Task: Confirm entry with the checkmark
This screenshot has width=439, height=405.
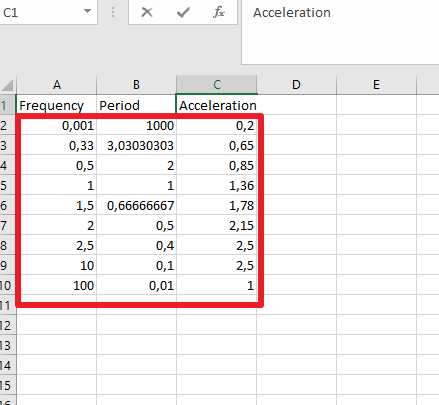Action: click(x=183, y=13)
